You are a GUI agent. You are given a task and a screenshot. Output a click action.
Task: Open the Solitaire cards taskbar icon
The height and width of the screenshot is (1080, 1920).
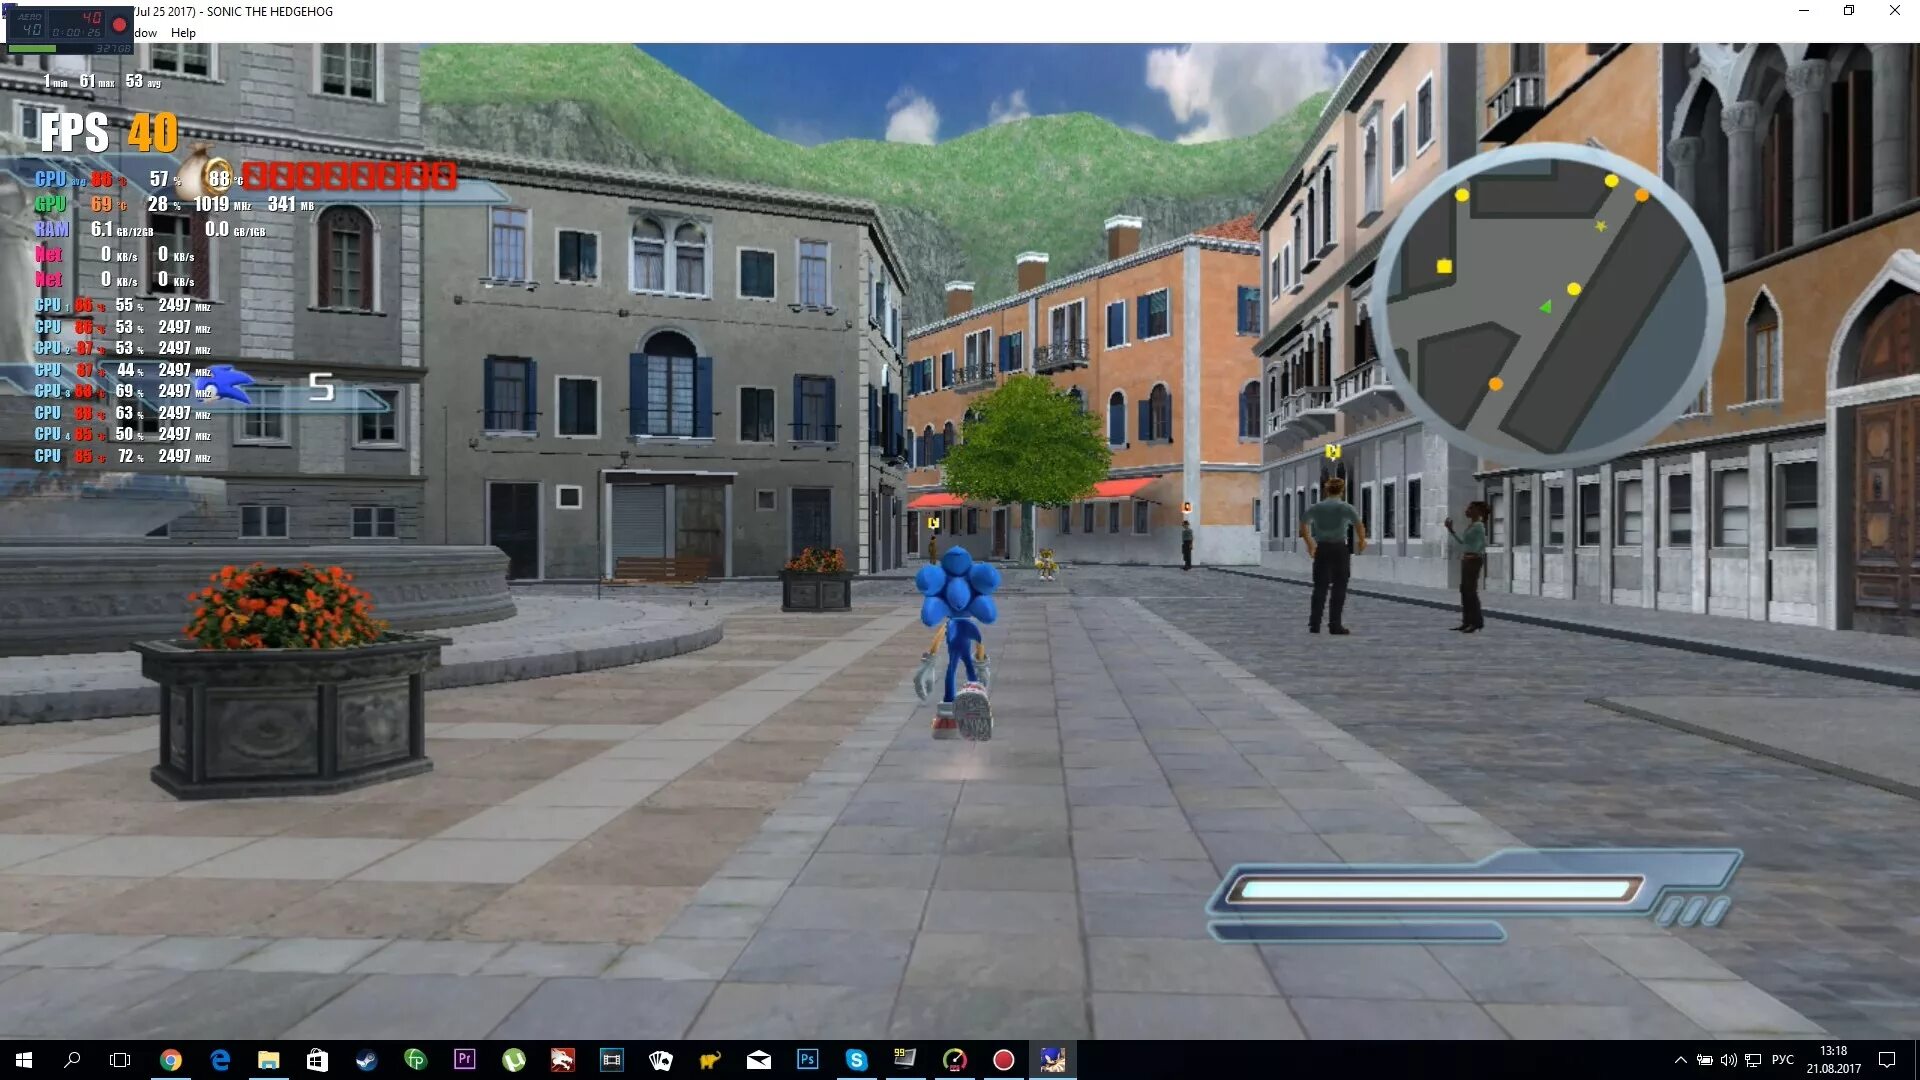660,1060
